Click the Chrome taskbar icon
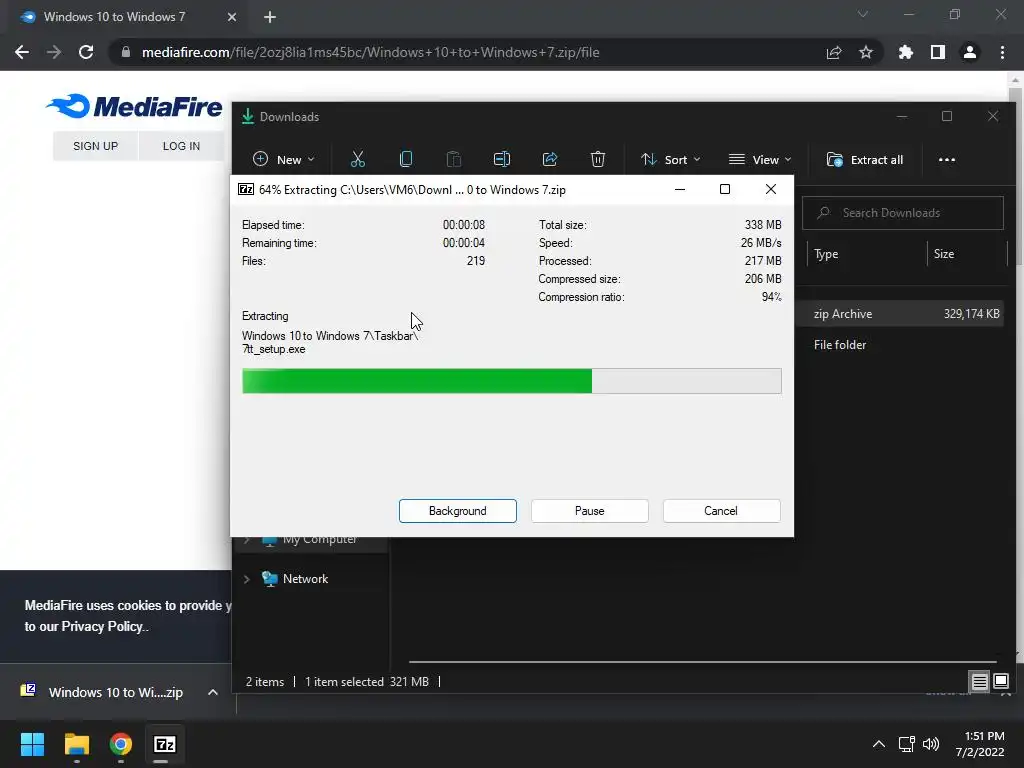This screenshot has width=1024, height=768. (x=121, y=744)
